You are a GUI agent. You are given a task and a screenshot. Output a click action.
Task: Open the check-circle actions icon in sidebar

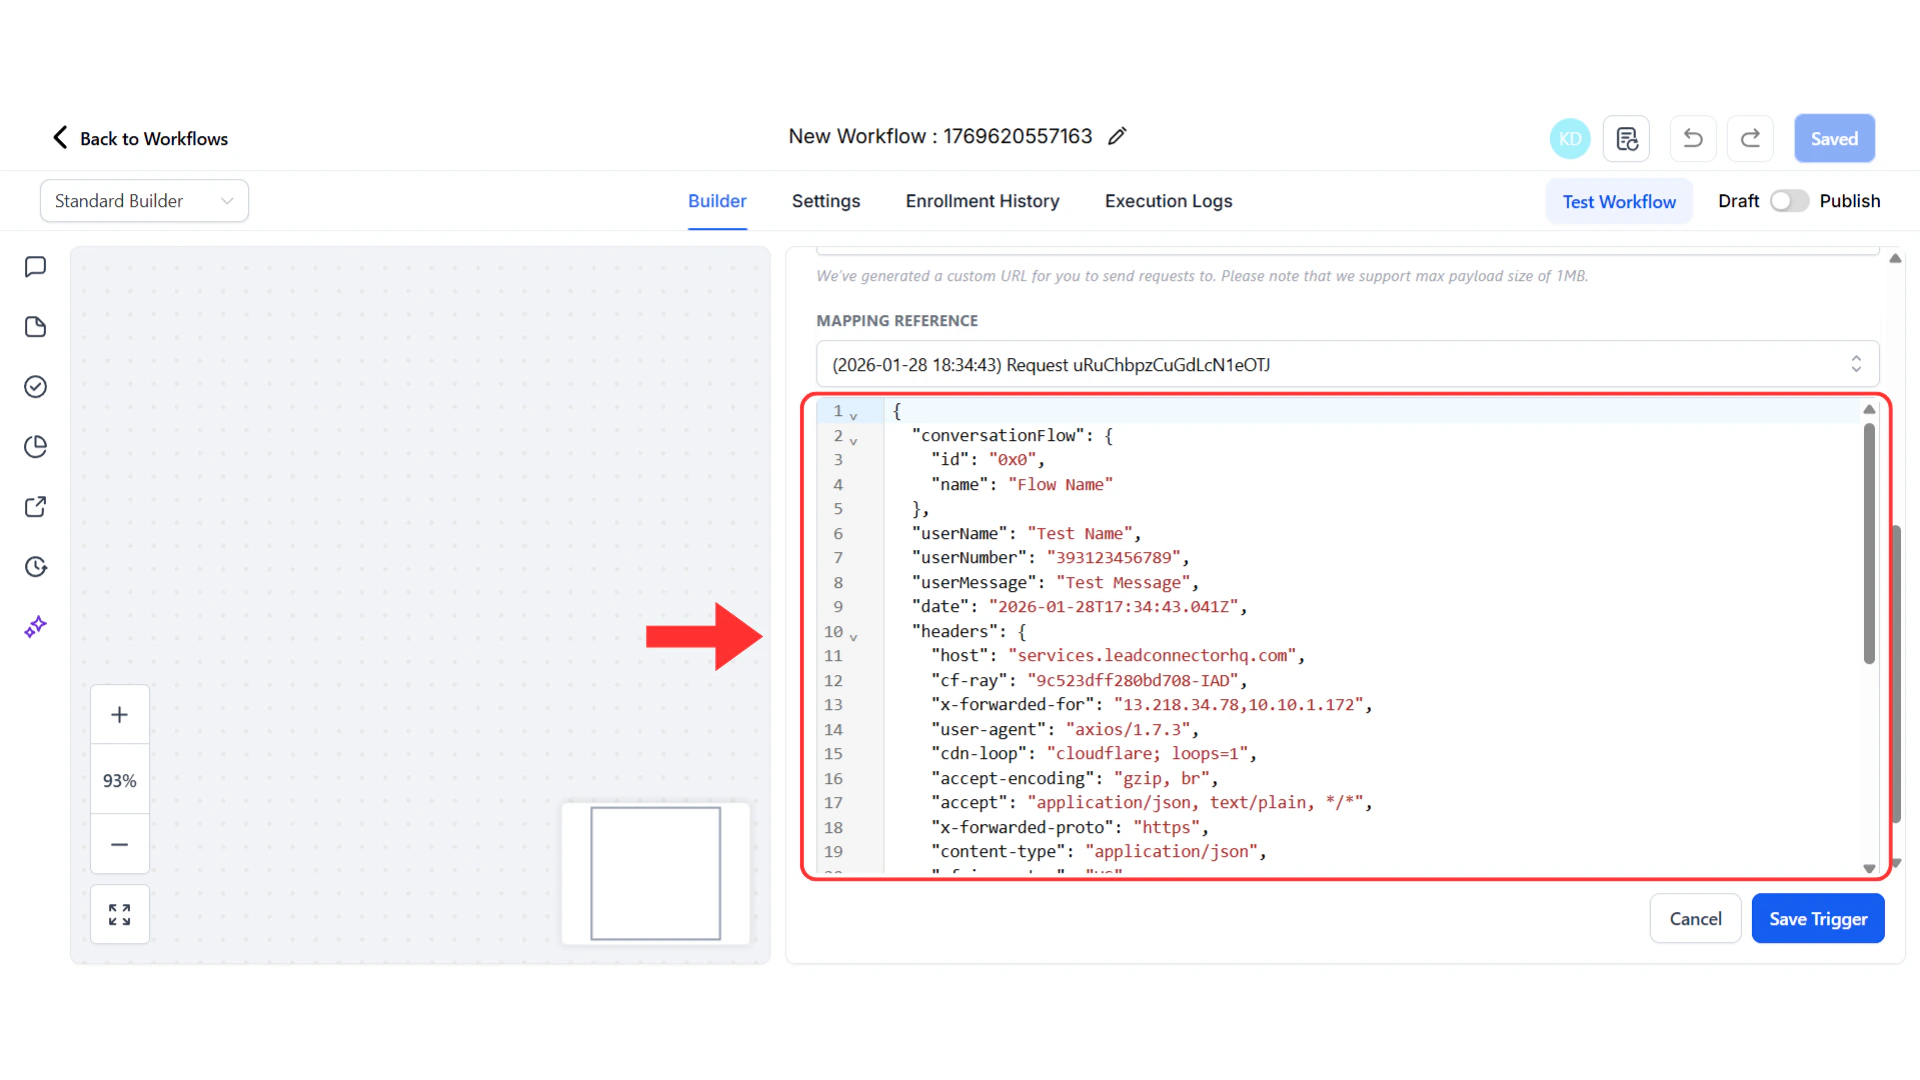coord(36,387)
